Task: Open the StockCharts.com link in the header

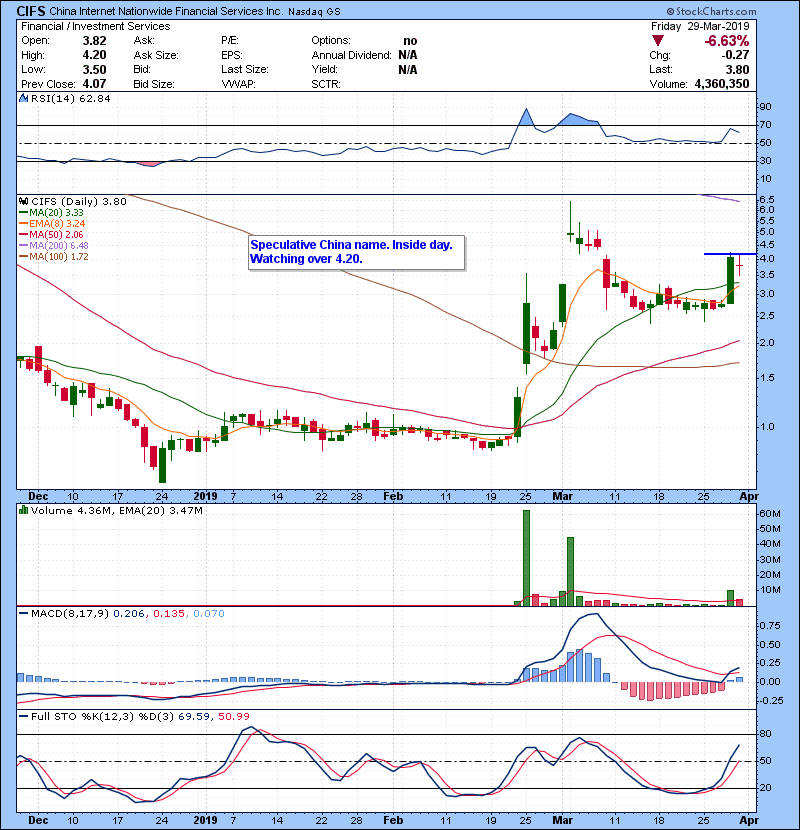Action: [x=711, y=11]
